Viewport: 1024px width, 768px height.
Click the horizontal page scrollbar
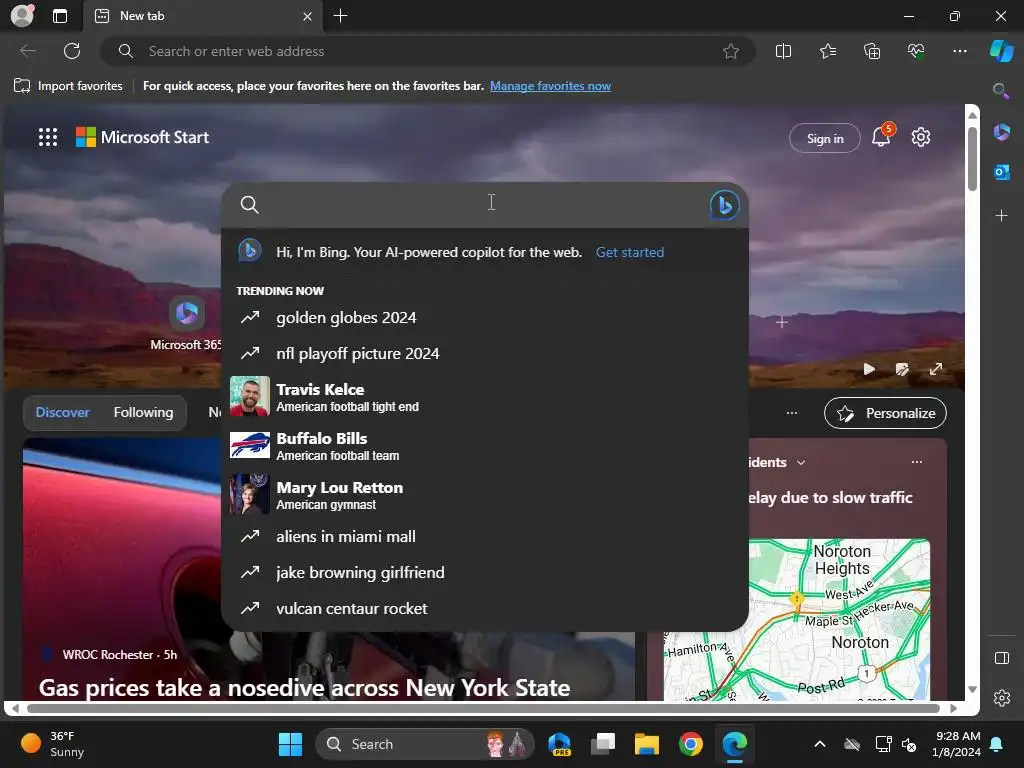point(483,708)
